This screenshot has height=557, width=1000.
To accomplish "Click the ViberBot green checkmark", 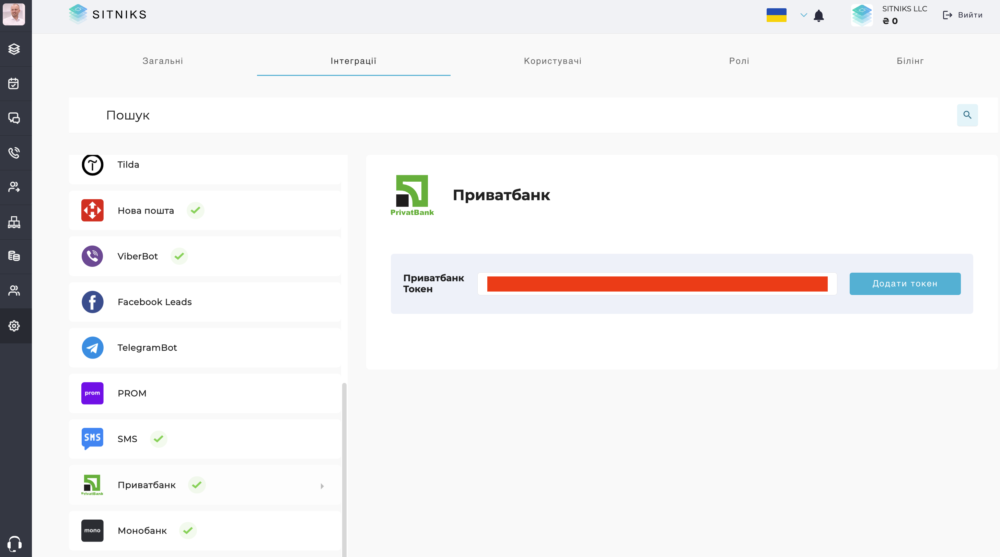I will 179,256.
